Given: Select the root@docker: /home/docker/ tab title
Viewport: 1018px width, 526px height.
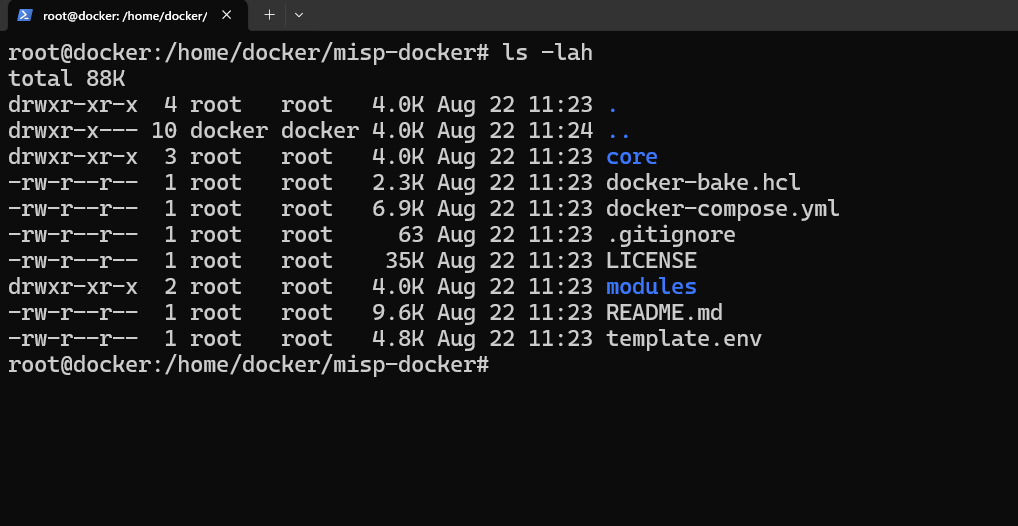Looking at the screenshot, I should (x=125, y=16).
